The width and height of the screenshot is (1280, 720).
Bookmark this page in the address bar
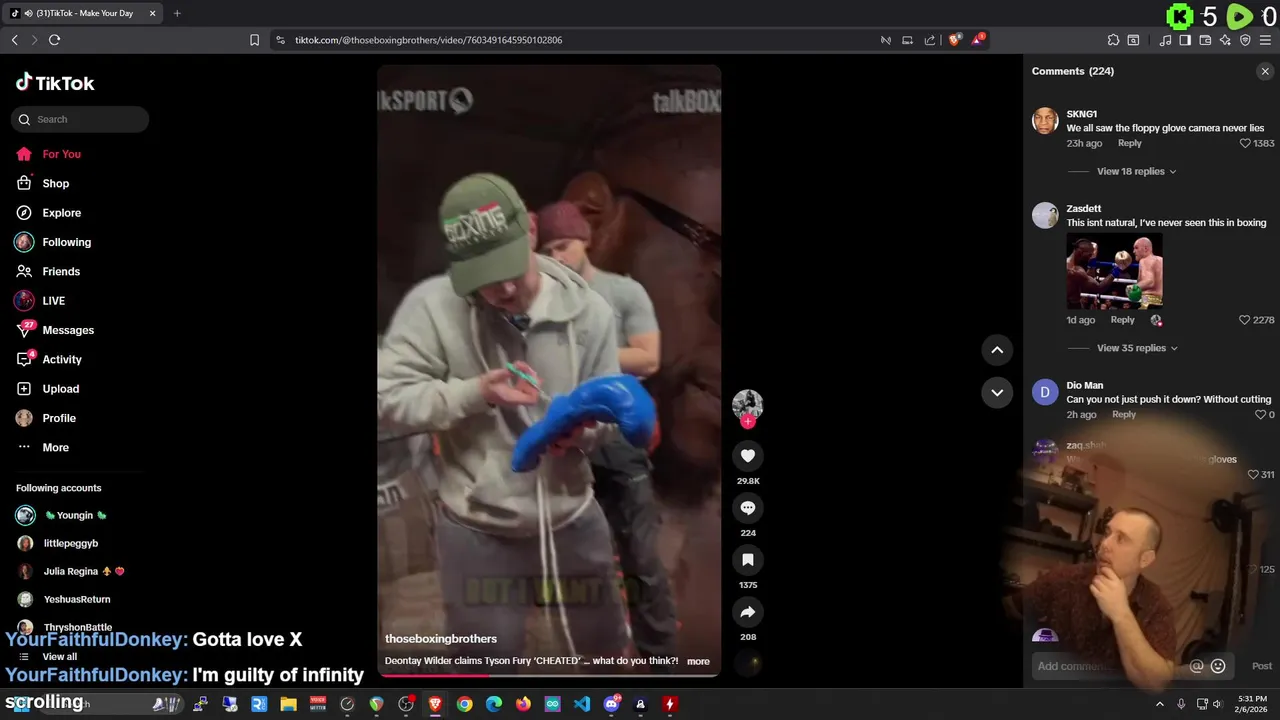(254, 40)
